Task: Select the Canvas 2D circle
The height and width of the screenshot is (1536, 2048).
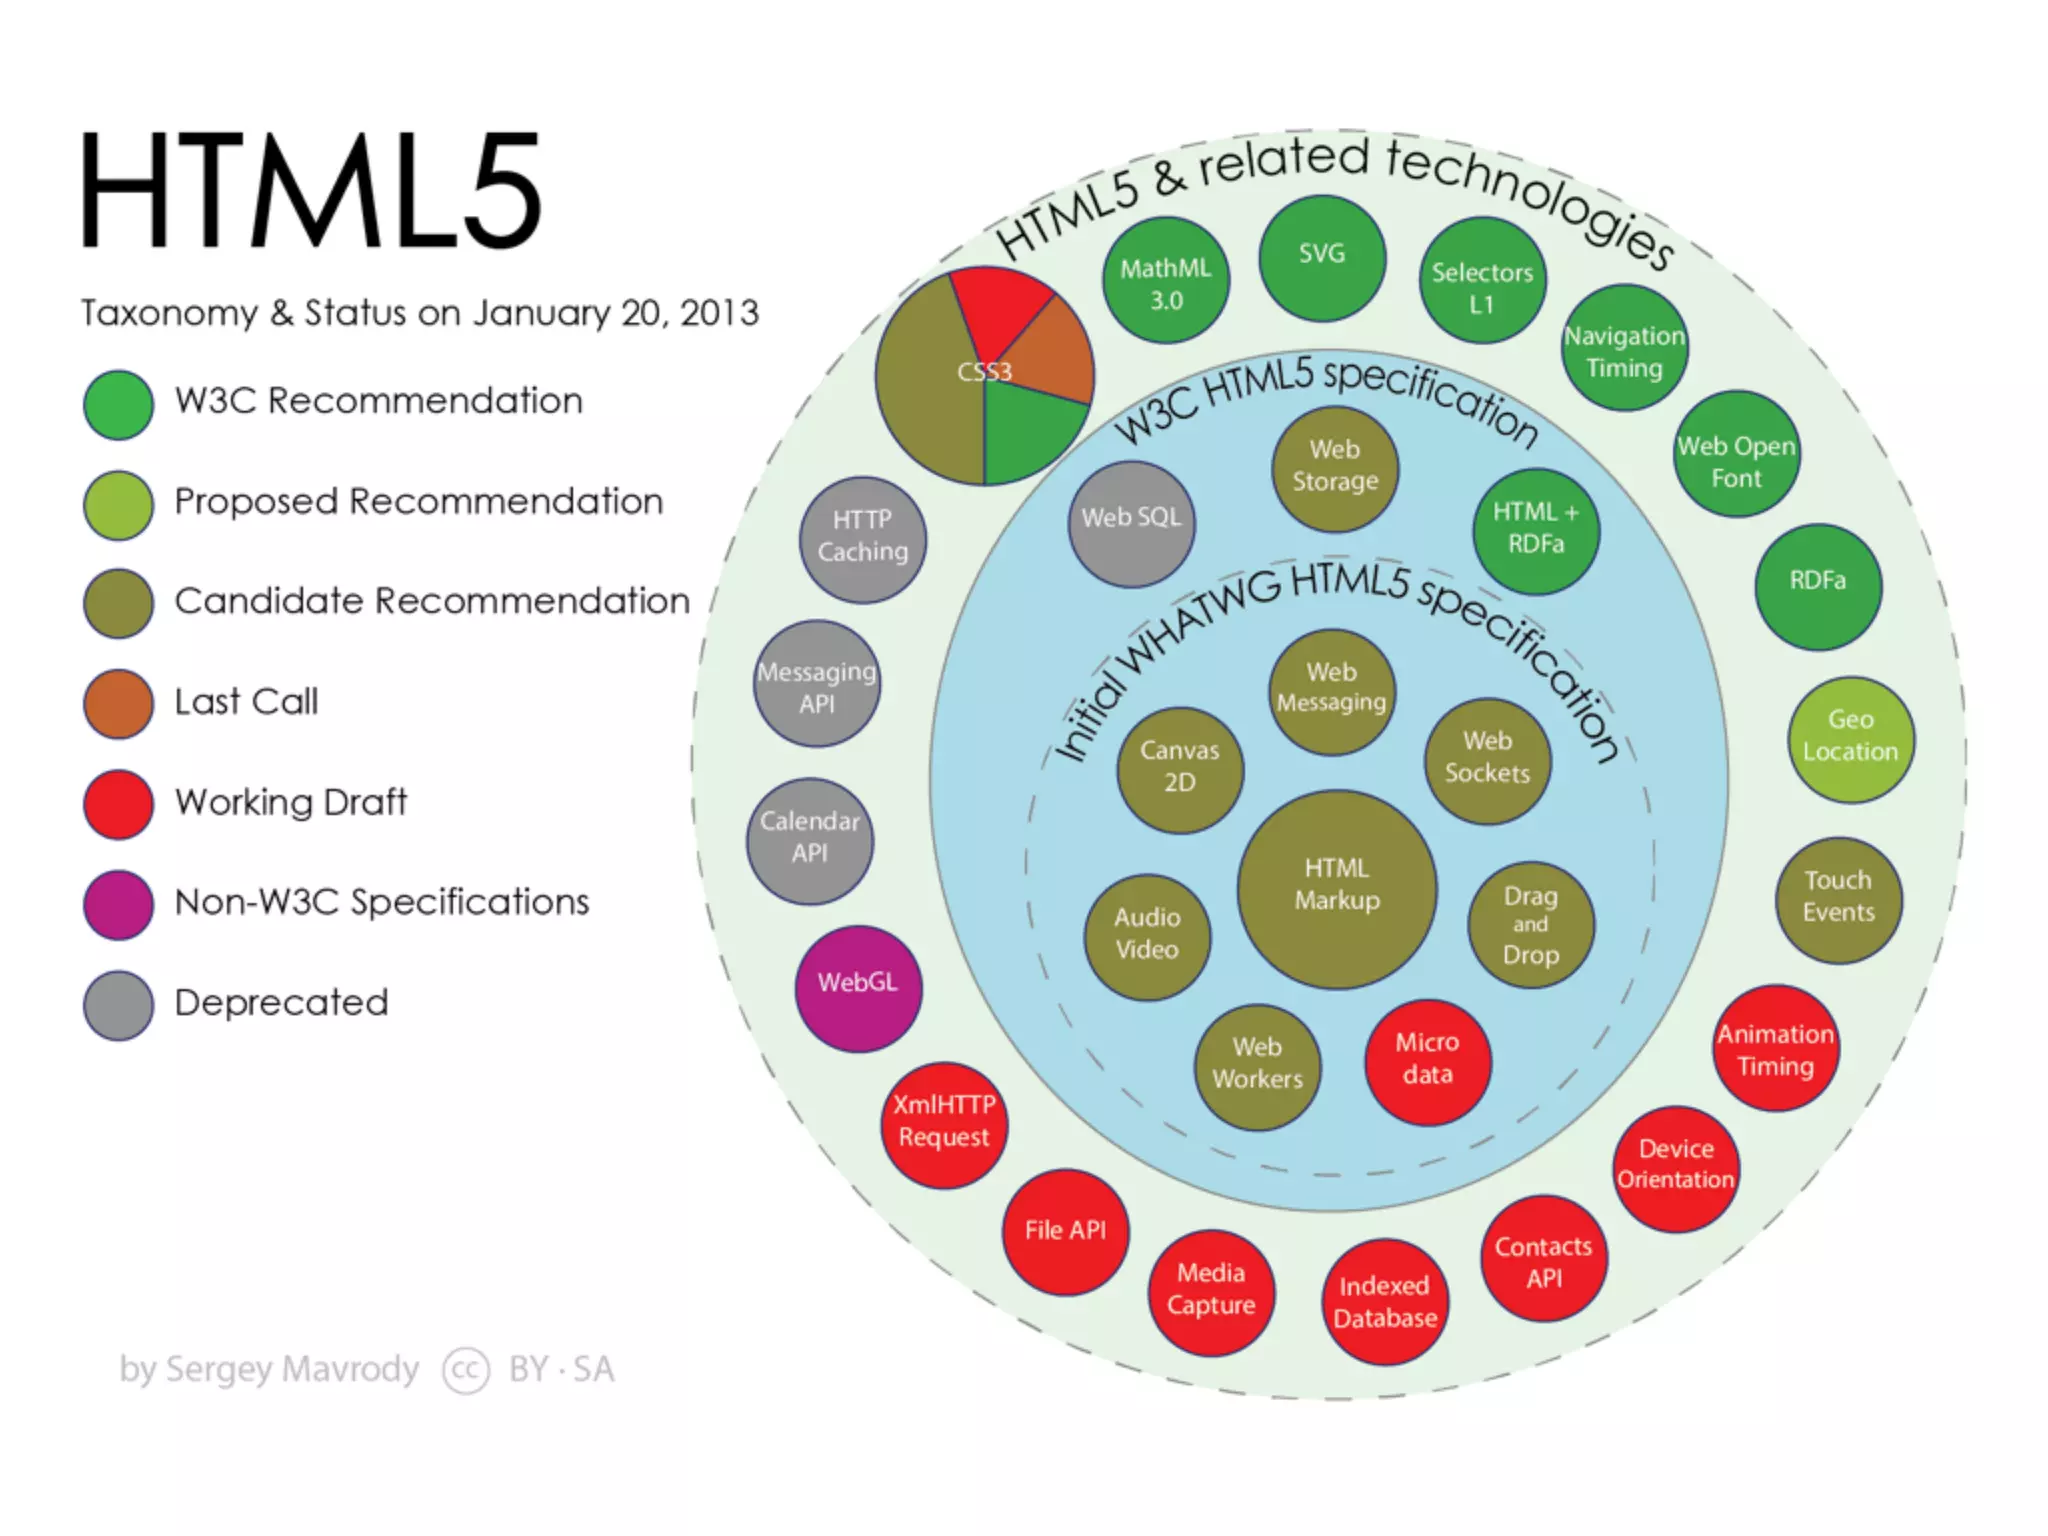Action: tap(1180, 769)
